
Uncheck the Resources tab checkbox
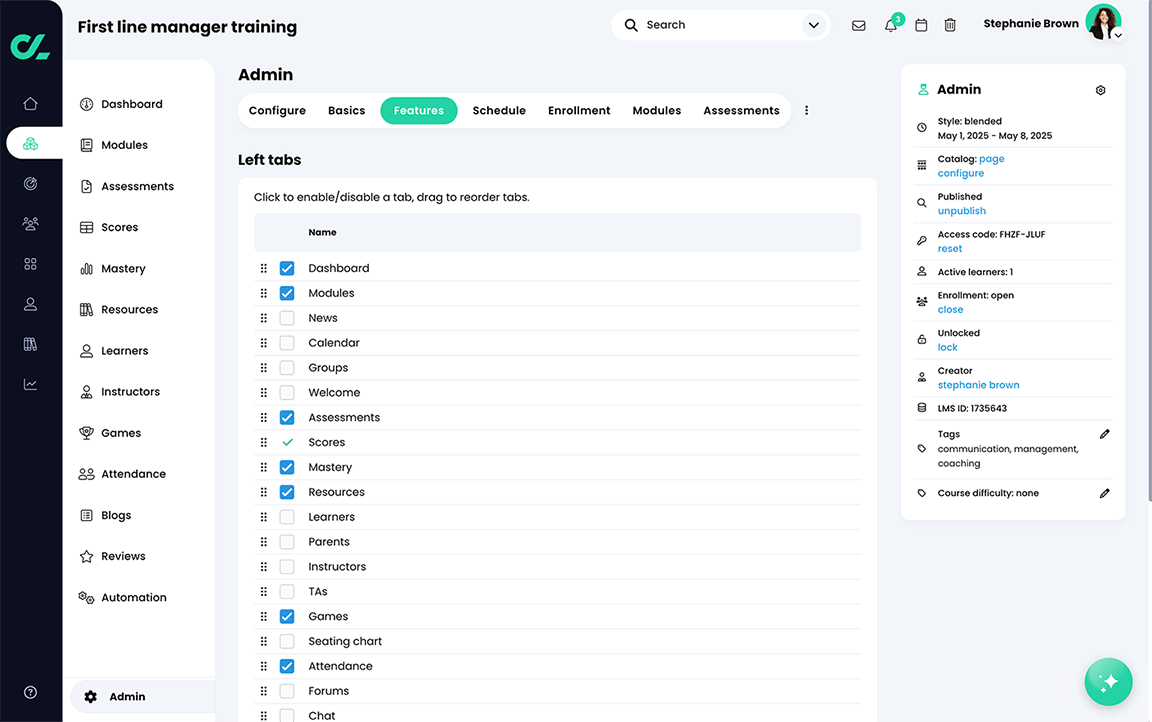tap(287, 492)
